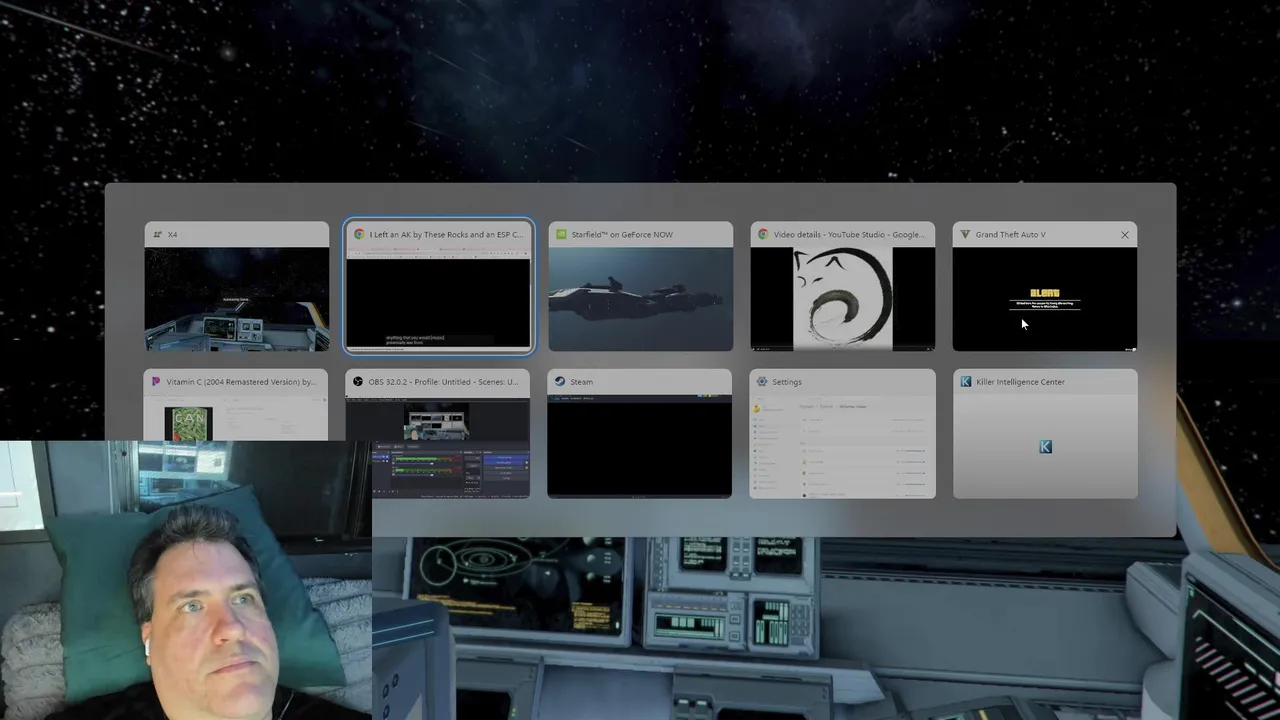Click the 'OBS 32.0.2 - Profile: Untitled' title
Viewport: 1280px width, 720px height.
pyautogui.click(x=444, y=382)
